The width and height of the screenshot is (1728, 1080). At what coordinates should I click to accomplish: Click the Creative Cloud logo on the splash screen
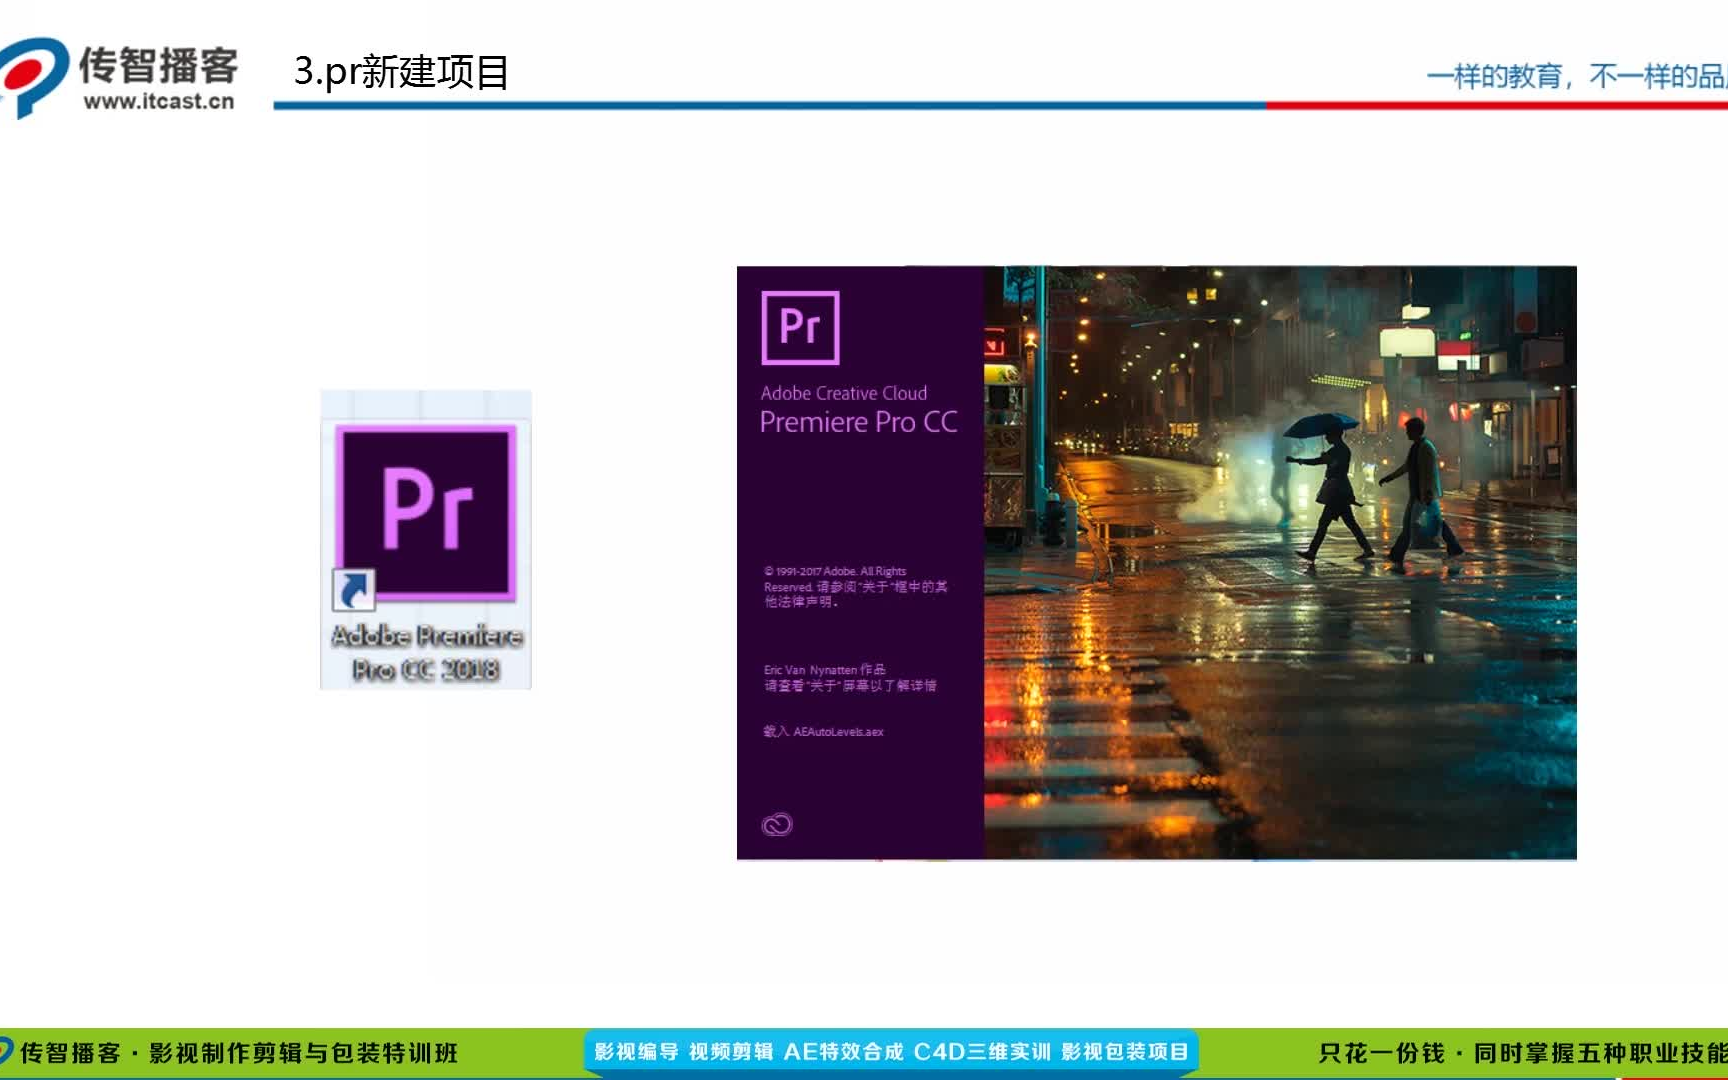point(777,824)
